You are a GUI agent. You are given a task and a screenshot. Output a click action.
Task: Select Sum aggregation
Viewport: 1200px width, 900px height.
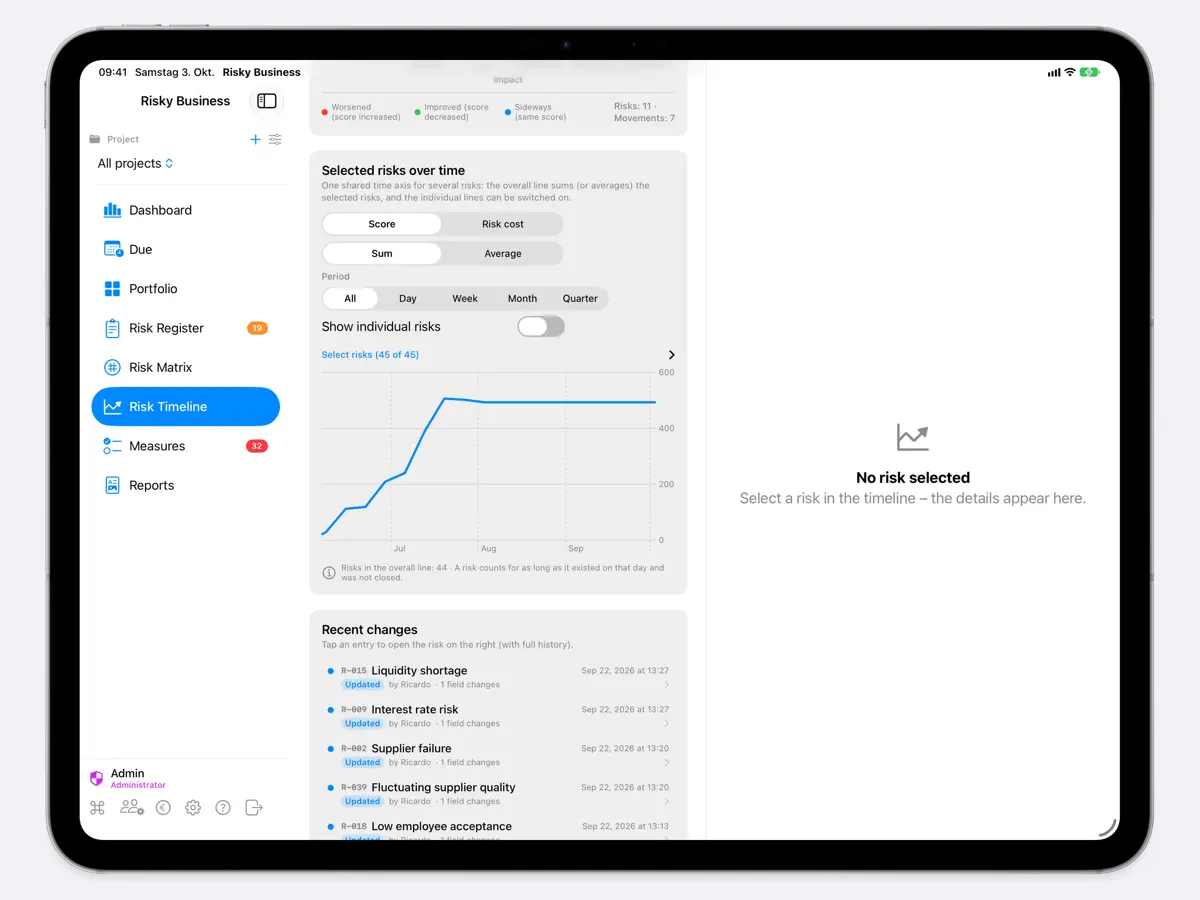pyautogui.click(x=382, y=254)
